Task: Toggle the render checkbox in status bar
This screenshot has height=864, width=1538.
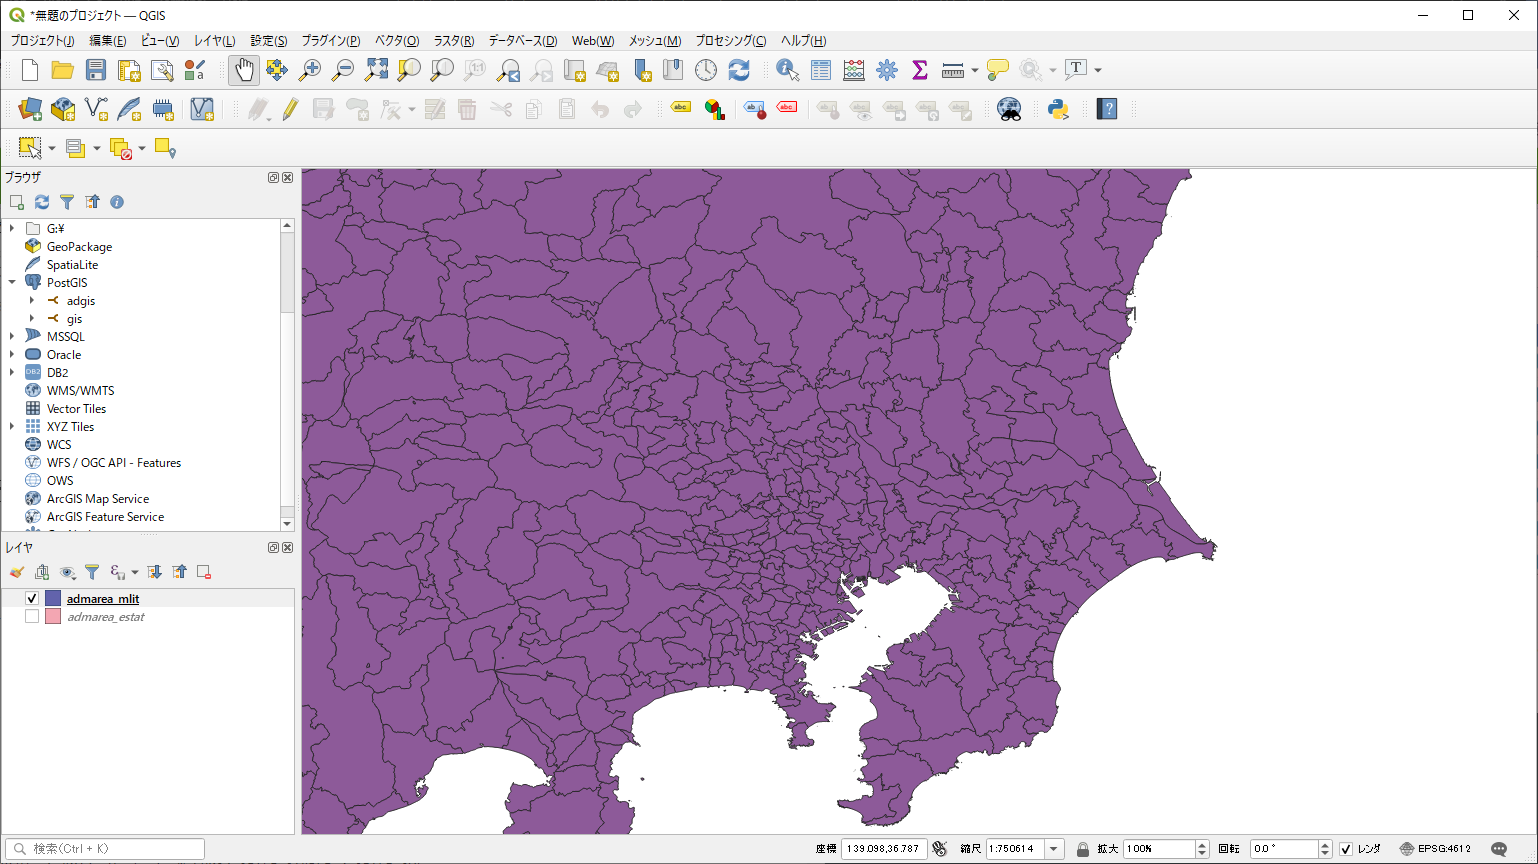Action: coord(1346,849)
